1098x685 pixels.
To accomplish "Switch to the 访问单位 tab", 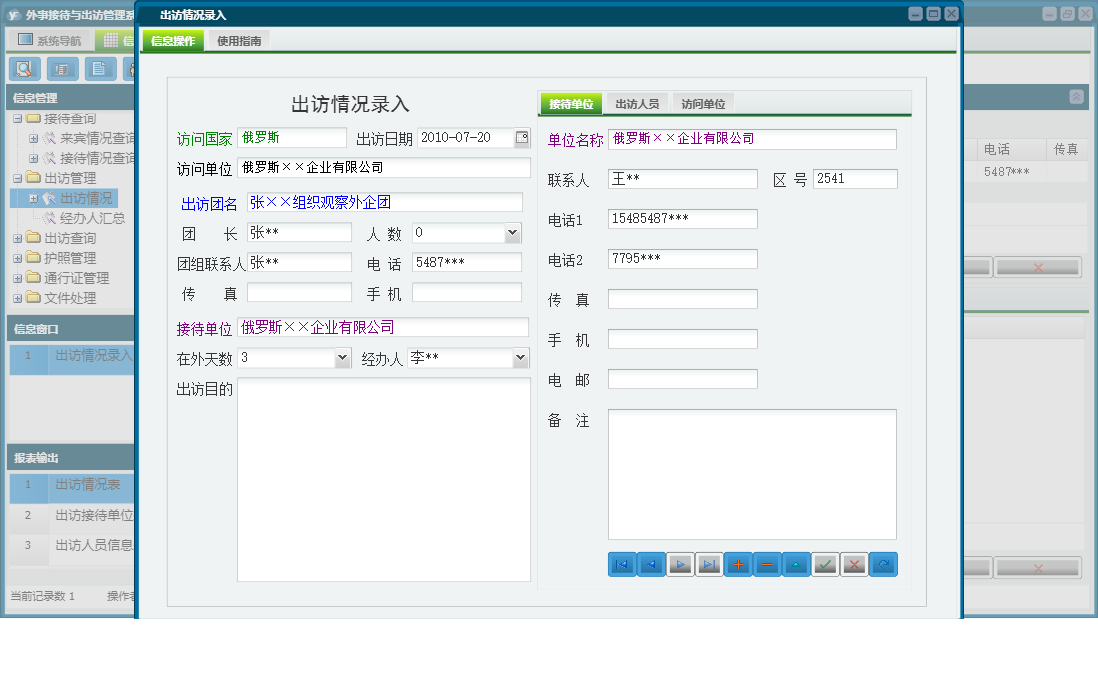I will coord(703,104).
